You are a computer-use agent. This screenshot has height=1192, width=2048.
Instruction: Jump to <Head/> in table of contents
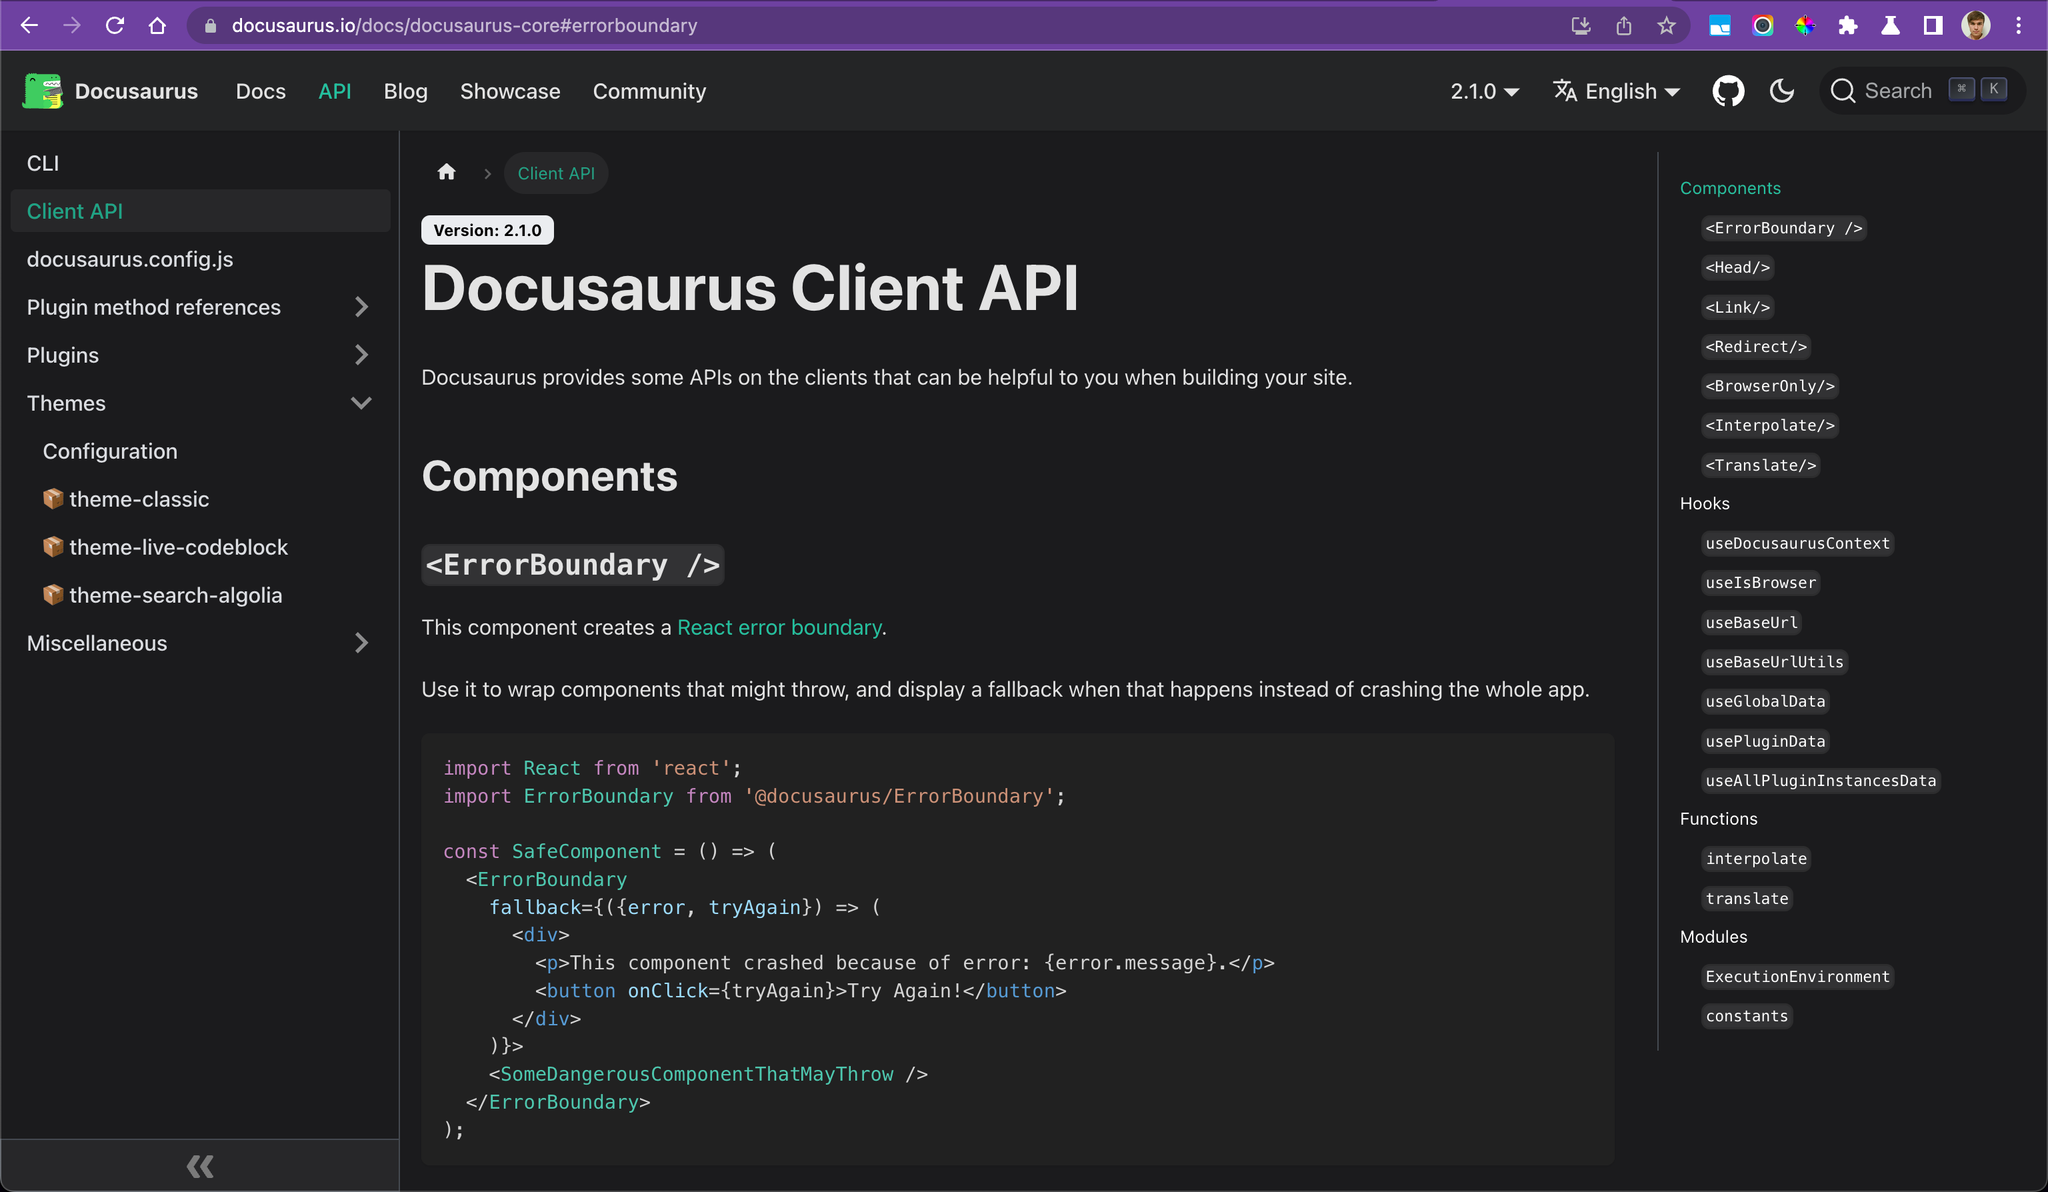tap(1738, 267)
